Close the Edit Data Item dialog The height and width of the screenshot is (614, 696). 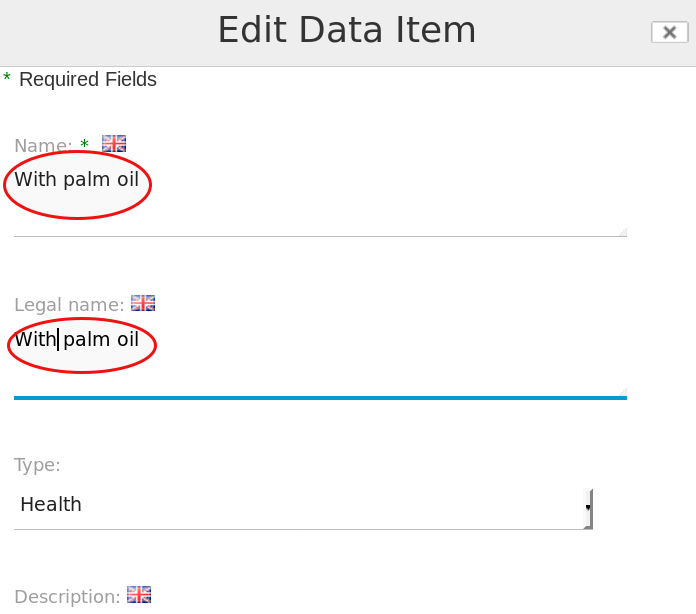669,32
